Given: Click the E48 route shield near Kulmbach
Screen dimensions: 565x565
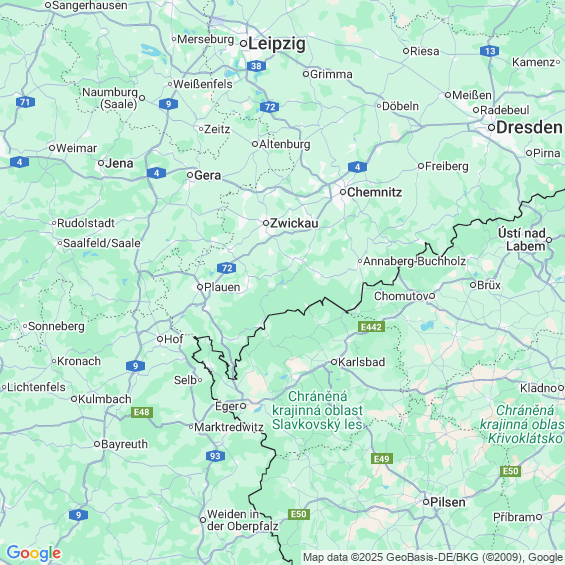Looking at the screenshot, I should tap(142, 412).
